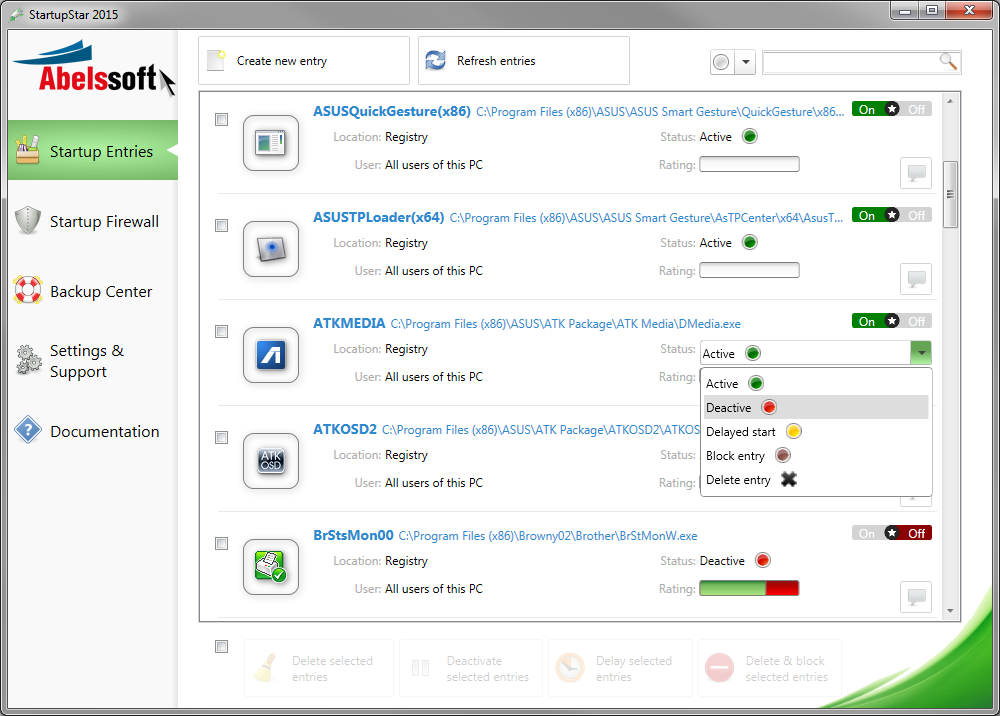Screen dimensions: 1000x716
Task: Open comment bubble for ASUSTPLoader entry
Action: click(x=915, y=279)
